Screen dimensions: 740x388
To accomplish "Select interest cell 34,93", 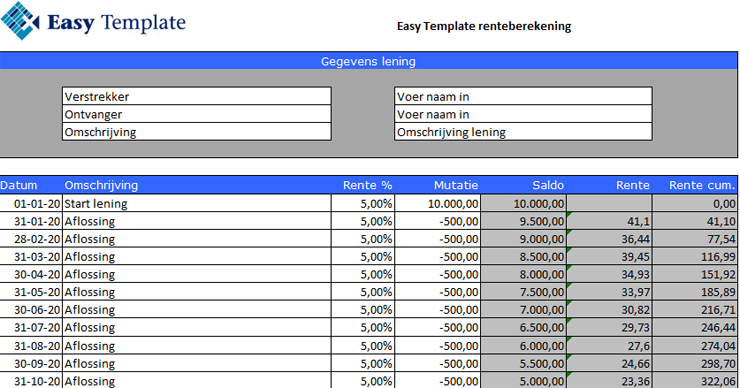I will tap(610, 274).
